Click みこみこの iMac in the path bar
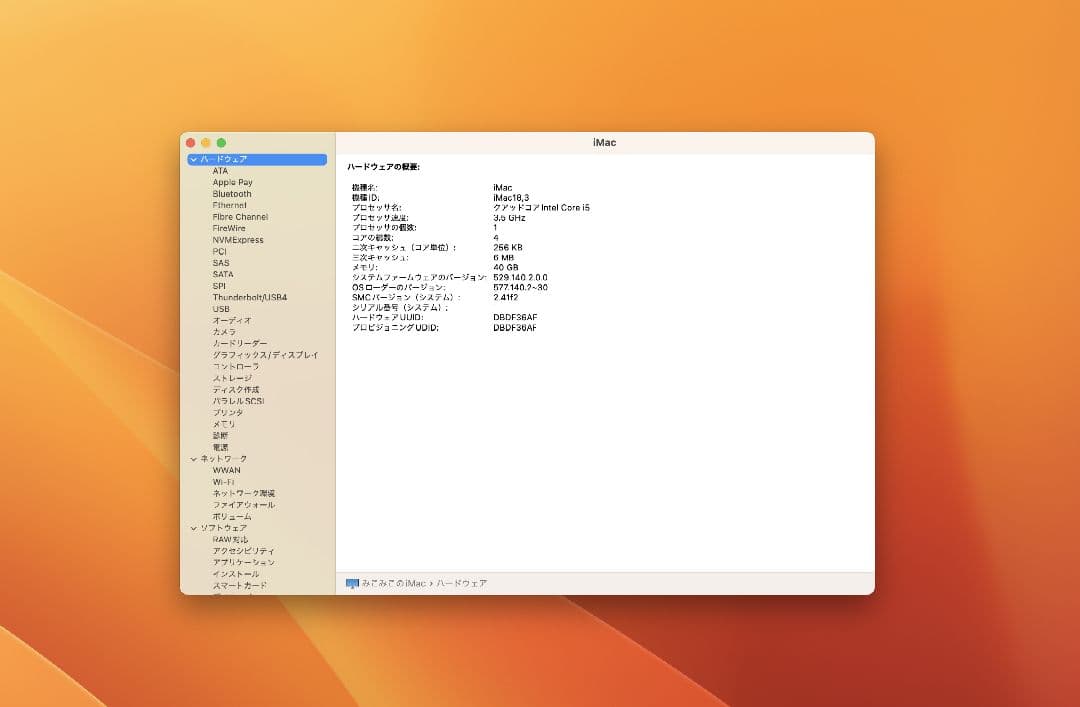 click(x=394, y=583)
